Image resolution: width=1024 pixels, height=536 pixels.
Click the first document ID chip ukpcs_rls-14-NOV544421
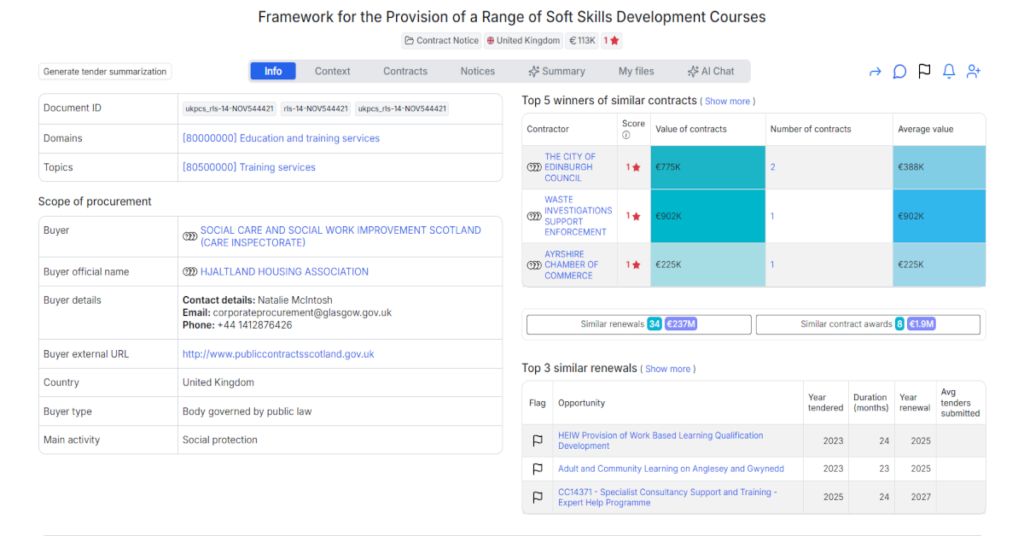229,109
